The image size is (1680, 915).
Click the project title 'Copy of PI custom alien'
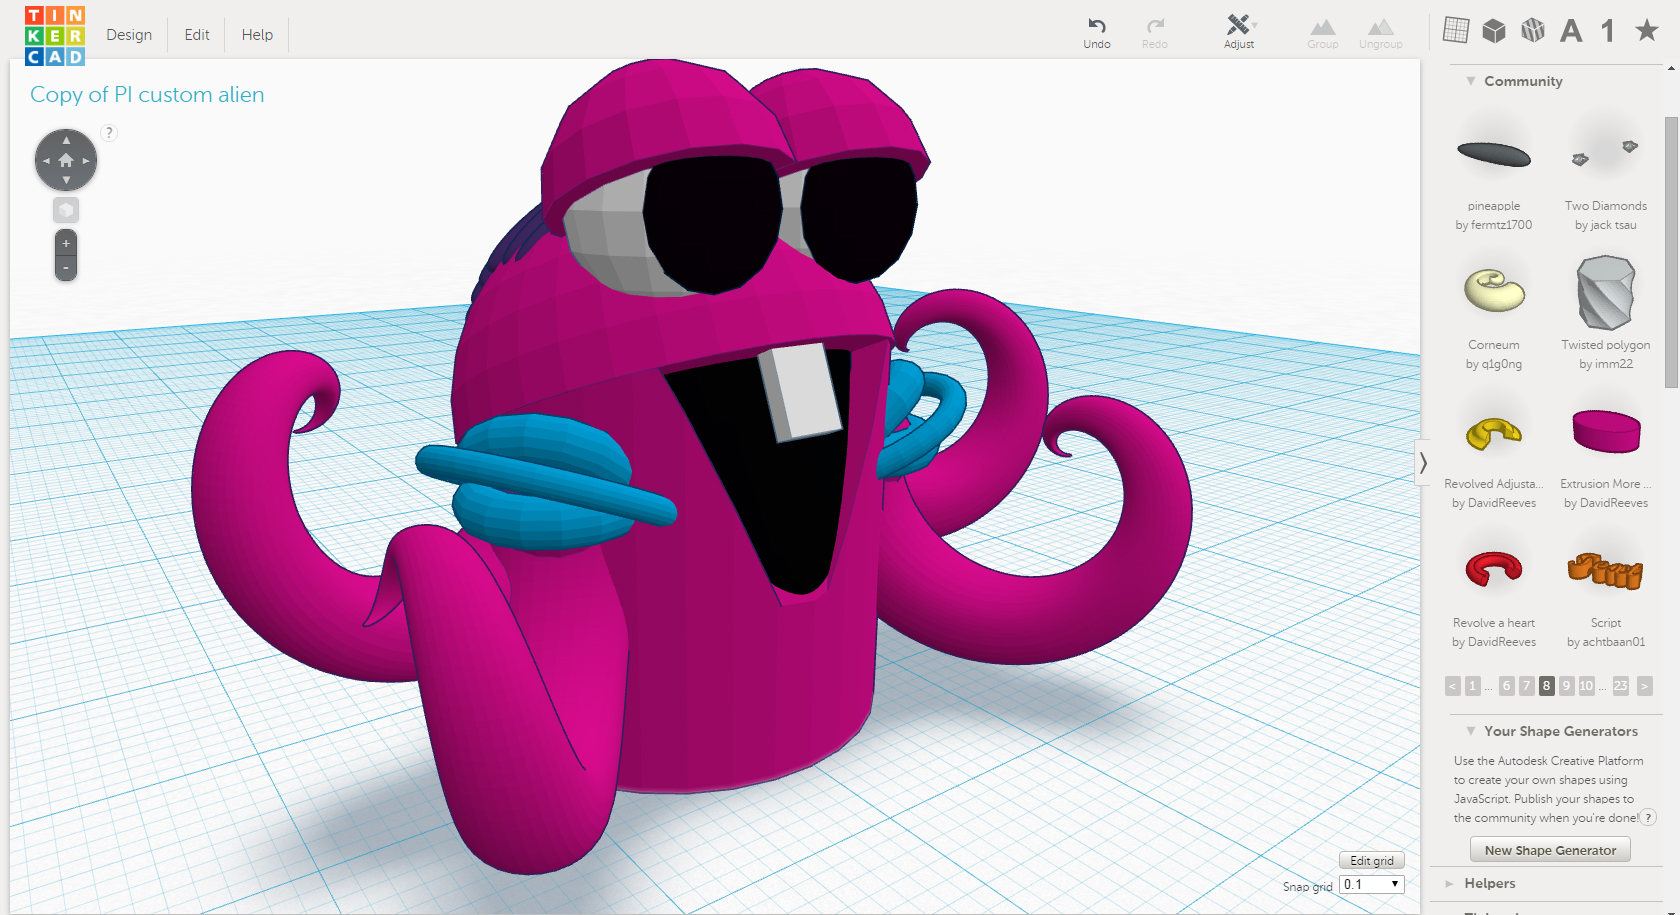pyautogui.click(x=147, y=94)
